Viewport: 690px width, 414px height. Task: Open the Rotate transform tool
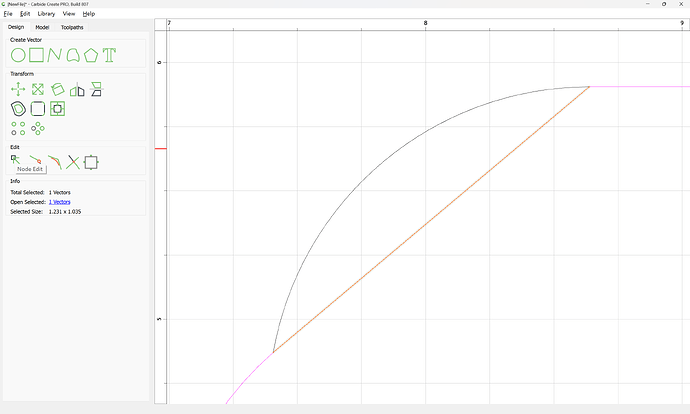tap(58, 90)
